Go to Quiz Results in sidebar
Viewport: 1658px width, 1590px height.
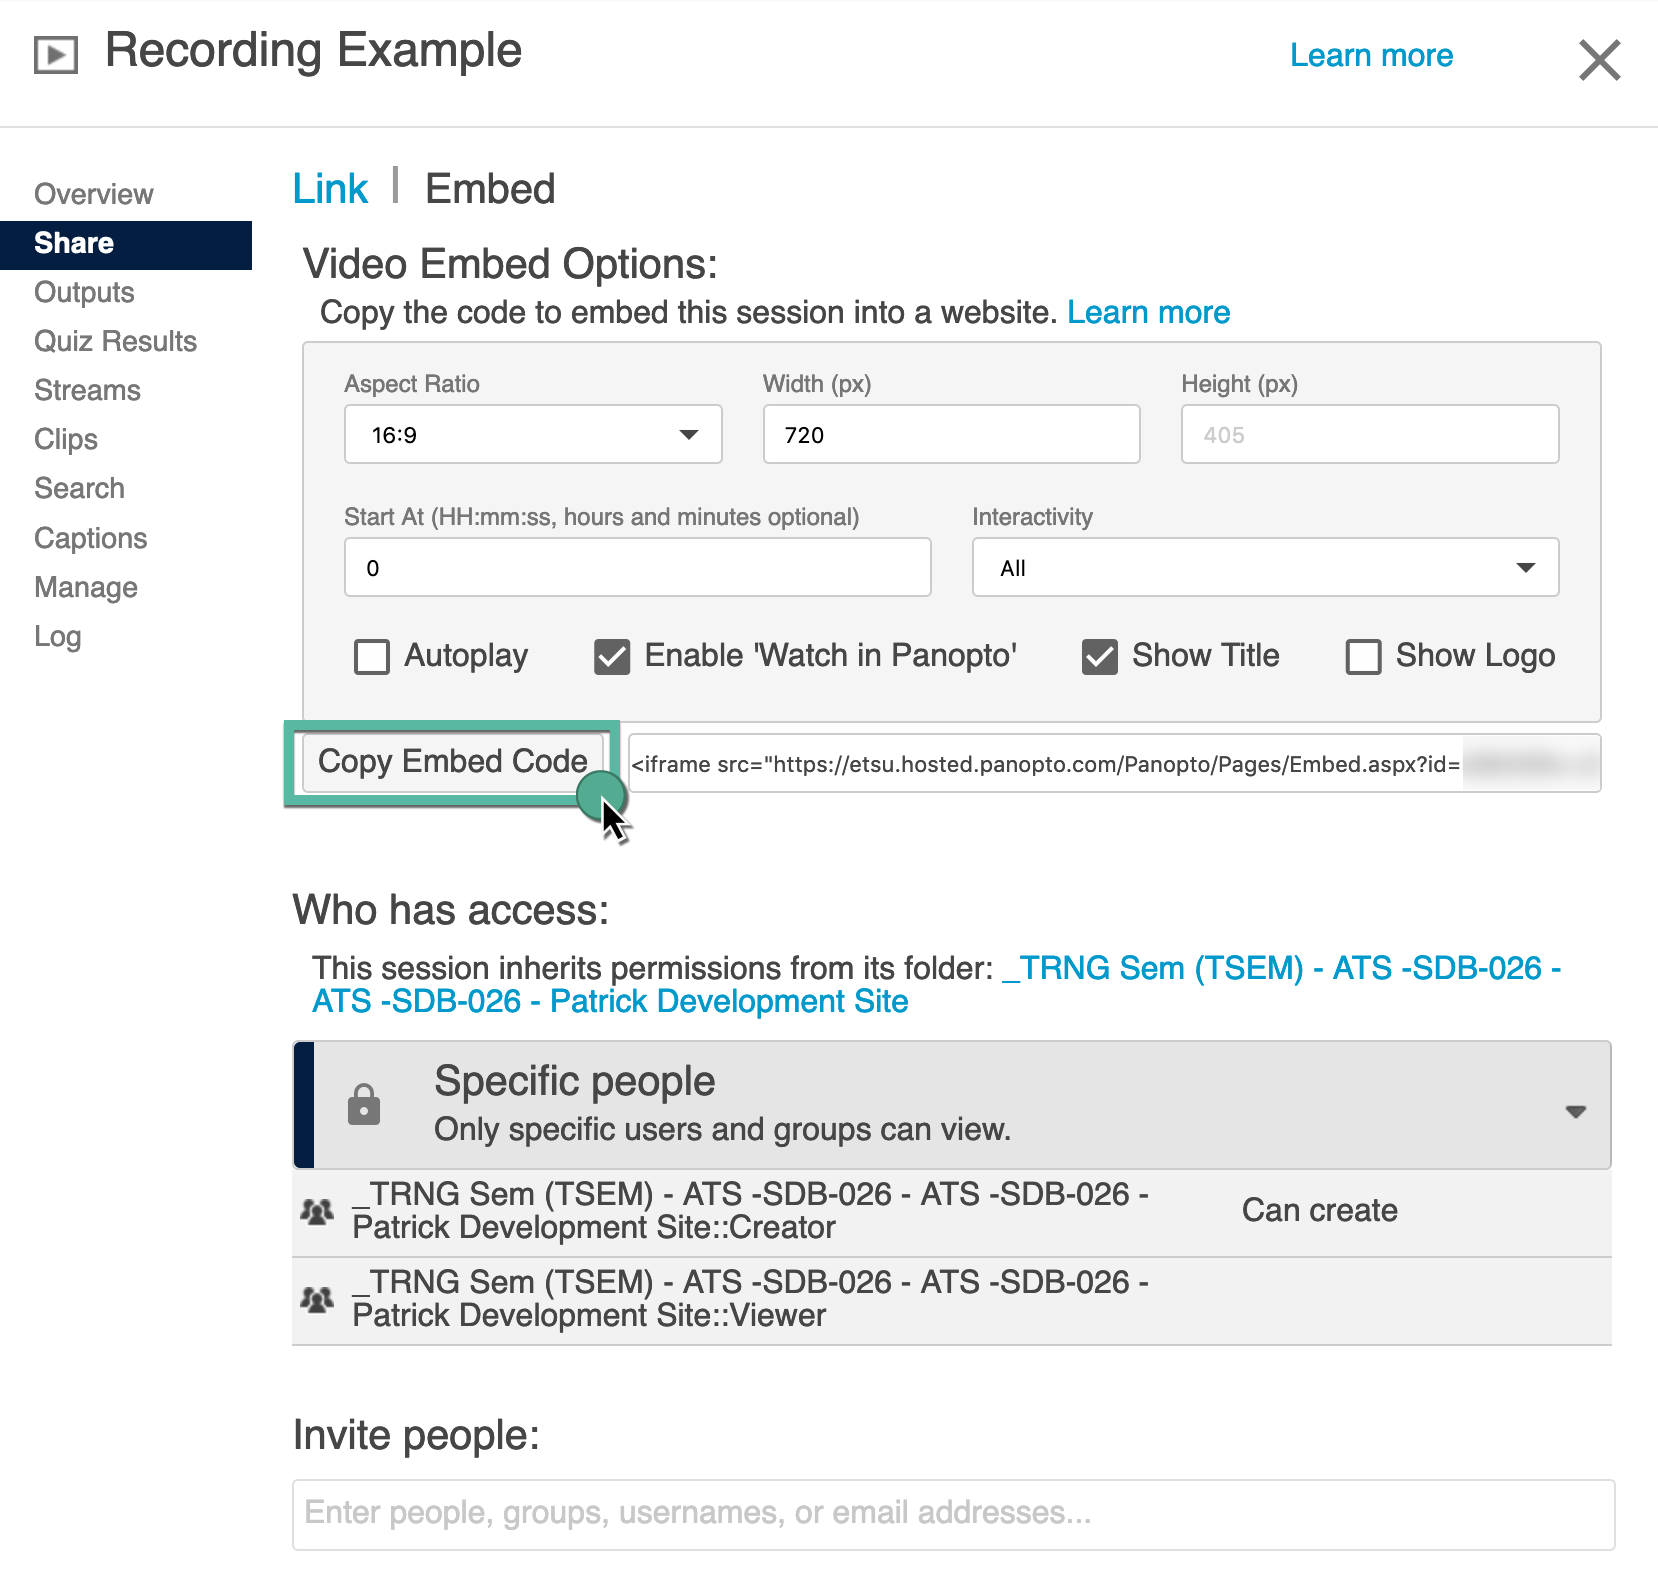[115, 341]
